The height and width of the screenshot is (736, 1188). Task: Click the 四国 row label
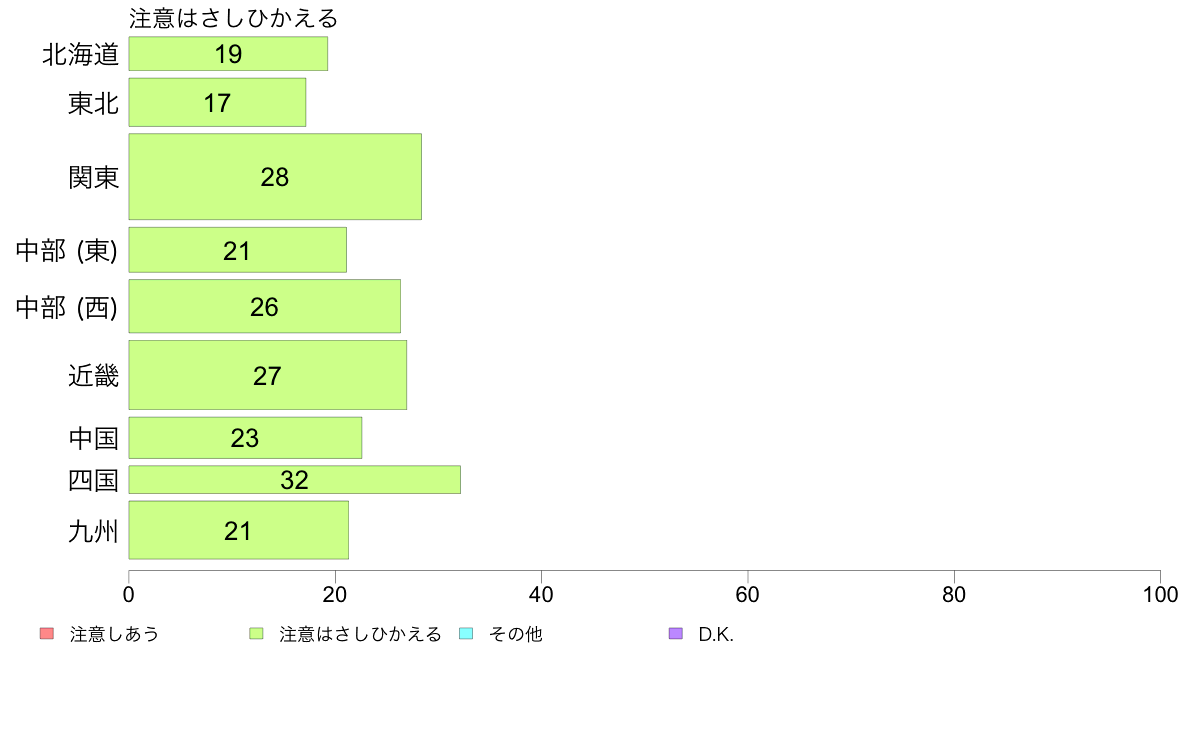click(94, 481)
